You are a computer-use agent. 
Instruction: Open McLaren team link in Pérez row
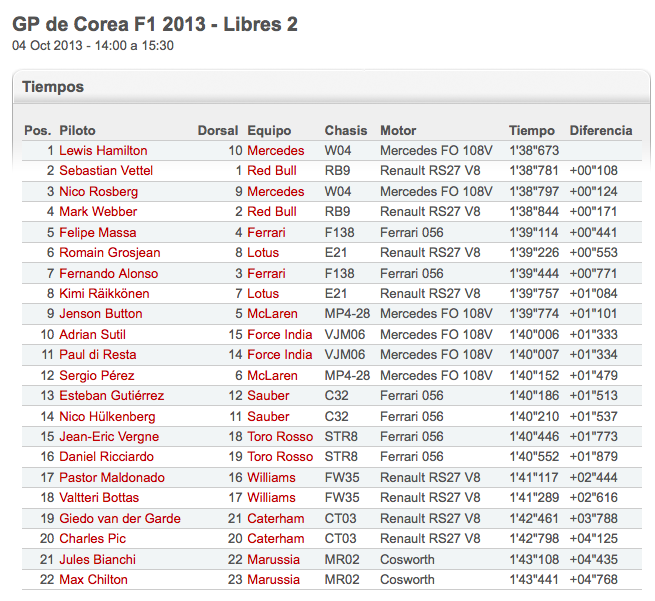272,375
